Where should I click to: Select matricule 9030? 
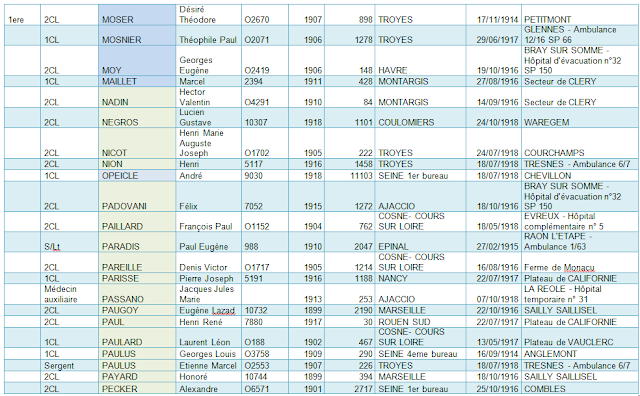[x=253, y=176]
